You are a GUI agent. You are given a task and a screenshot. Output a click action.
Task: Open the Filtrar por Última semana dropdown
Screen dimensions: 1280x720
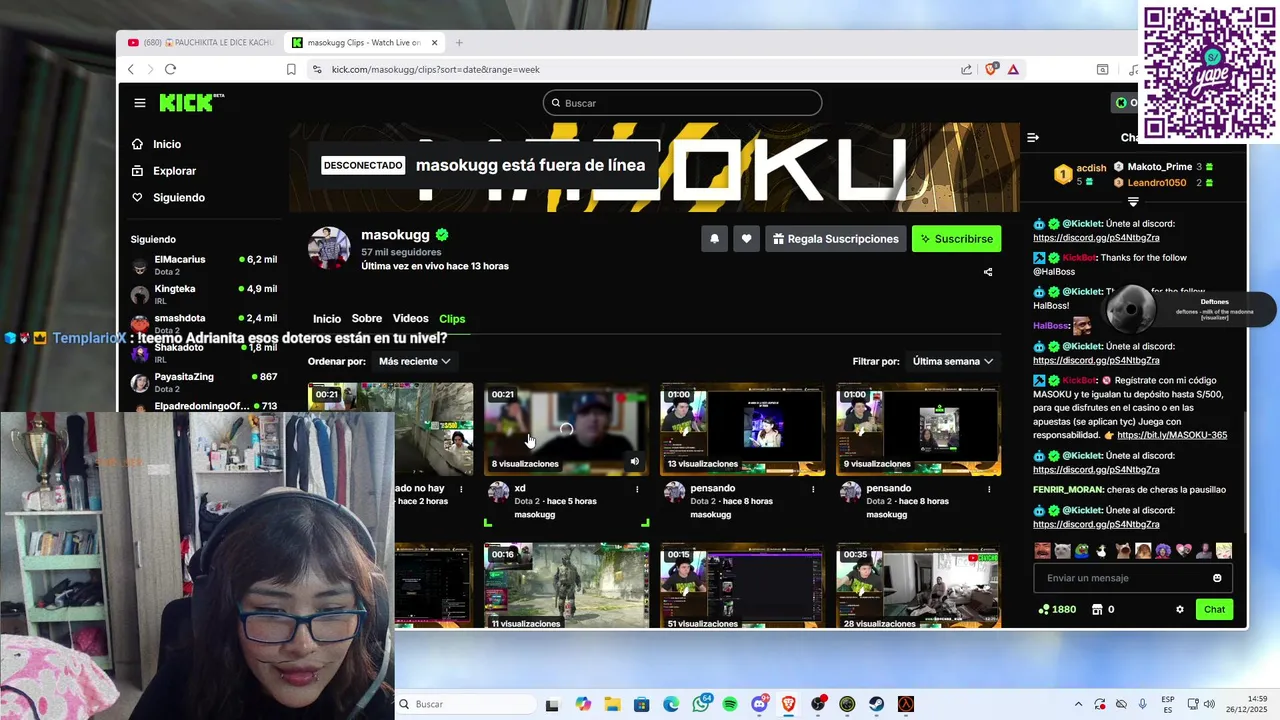(953, 361)
